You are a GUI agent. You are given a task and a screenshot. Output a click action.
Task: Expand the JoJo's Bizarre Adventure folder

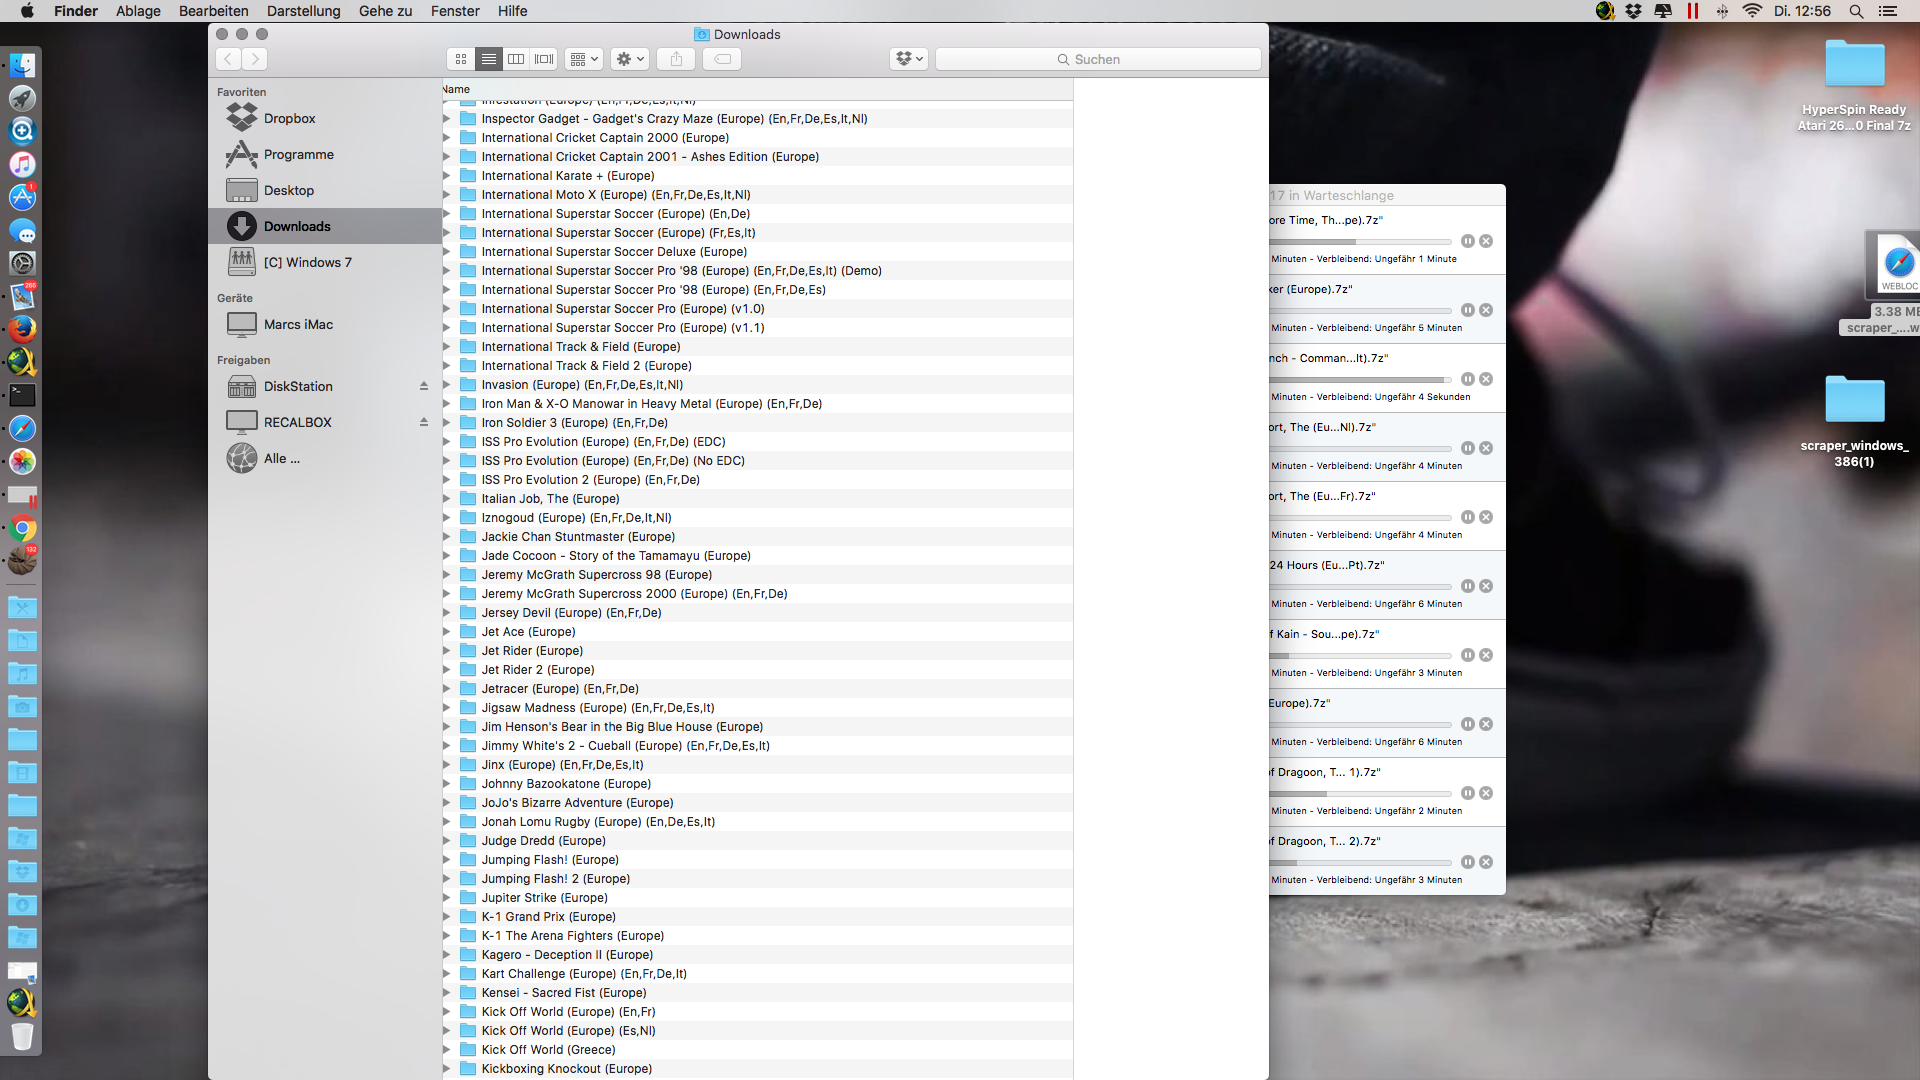point(447,802)
